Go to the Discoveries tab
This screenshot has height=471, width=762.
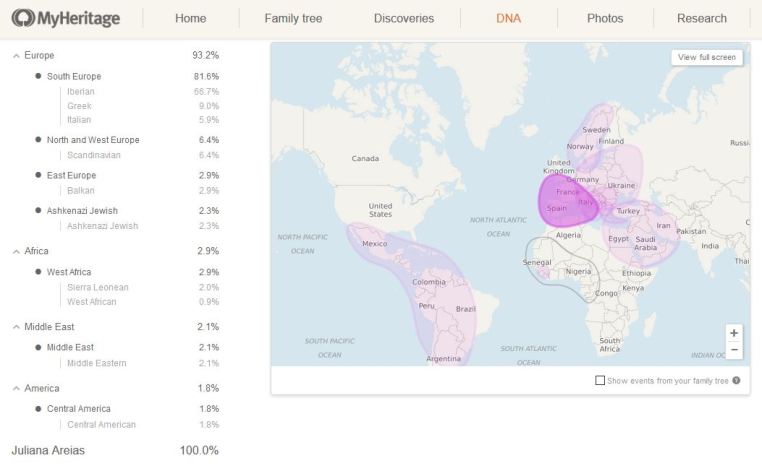pyautogui.click(x=403, y=18)
